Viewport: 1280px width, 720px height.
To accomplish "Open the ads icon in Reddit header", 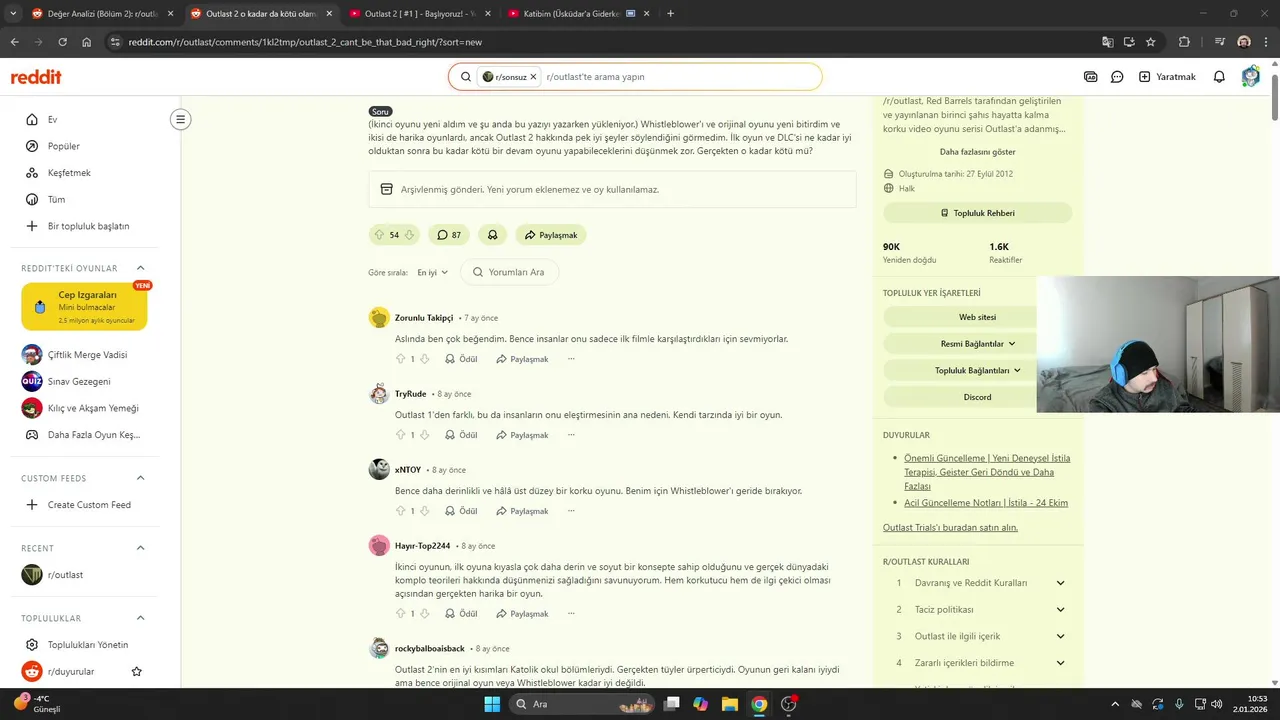I will click(1091, 77).
